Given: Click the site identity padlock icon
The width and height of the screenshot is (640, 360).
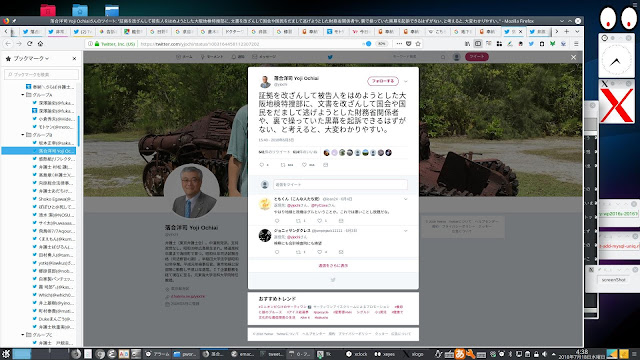Looking at the screenshot, I should point(97,44).
